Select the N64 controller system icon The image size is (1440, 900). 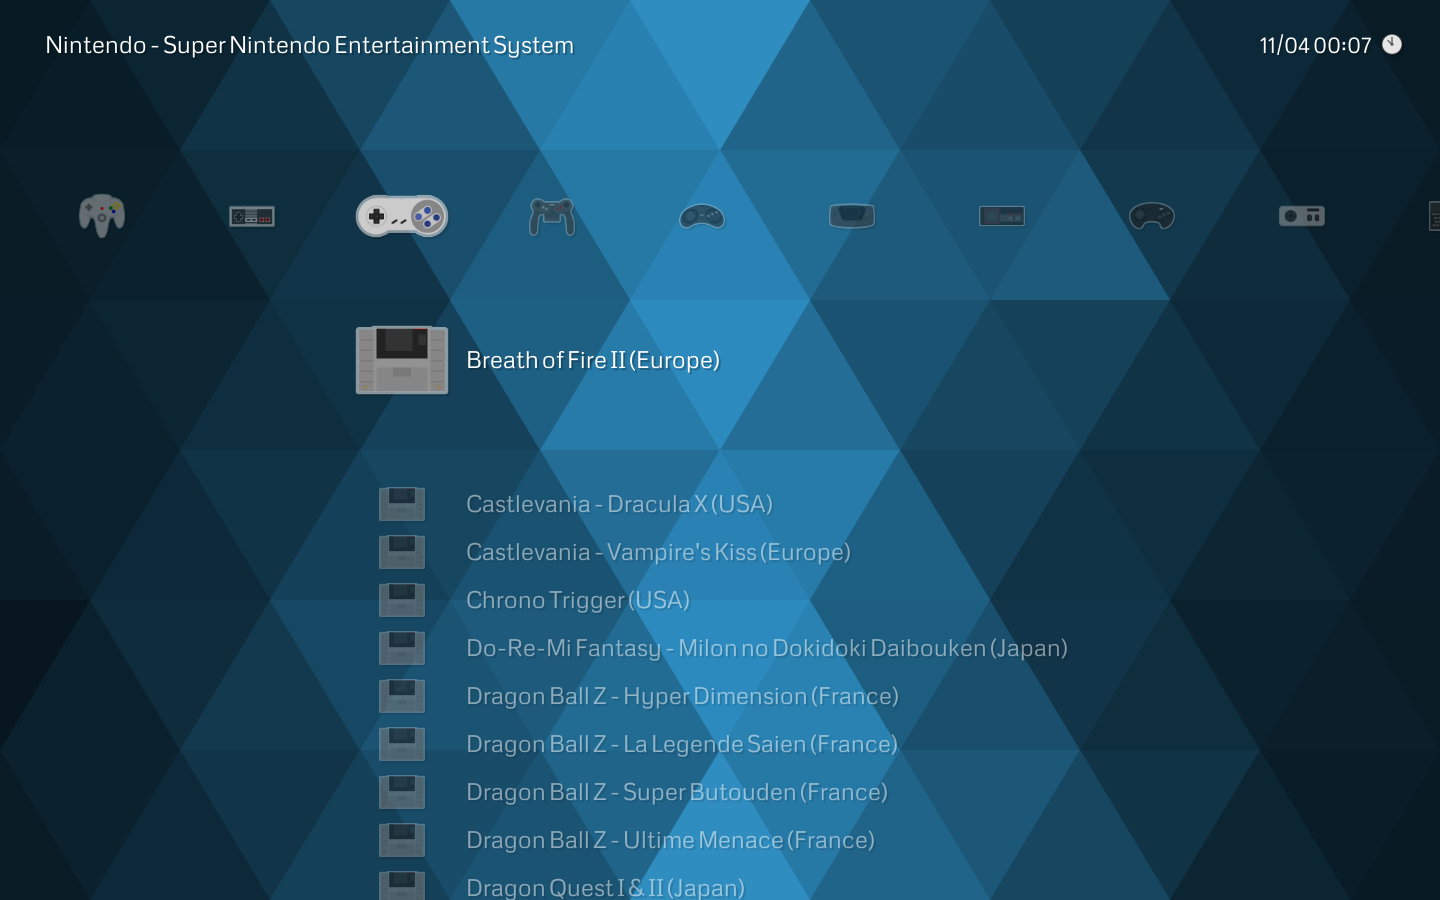pyautogui.click(x=101, y=216)
